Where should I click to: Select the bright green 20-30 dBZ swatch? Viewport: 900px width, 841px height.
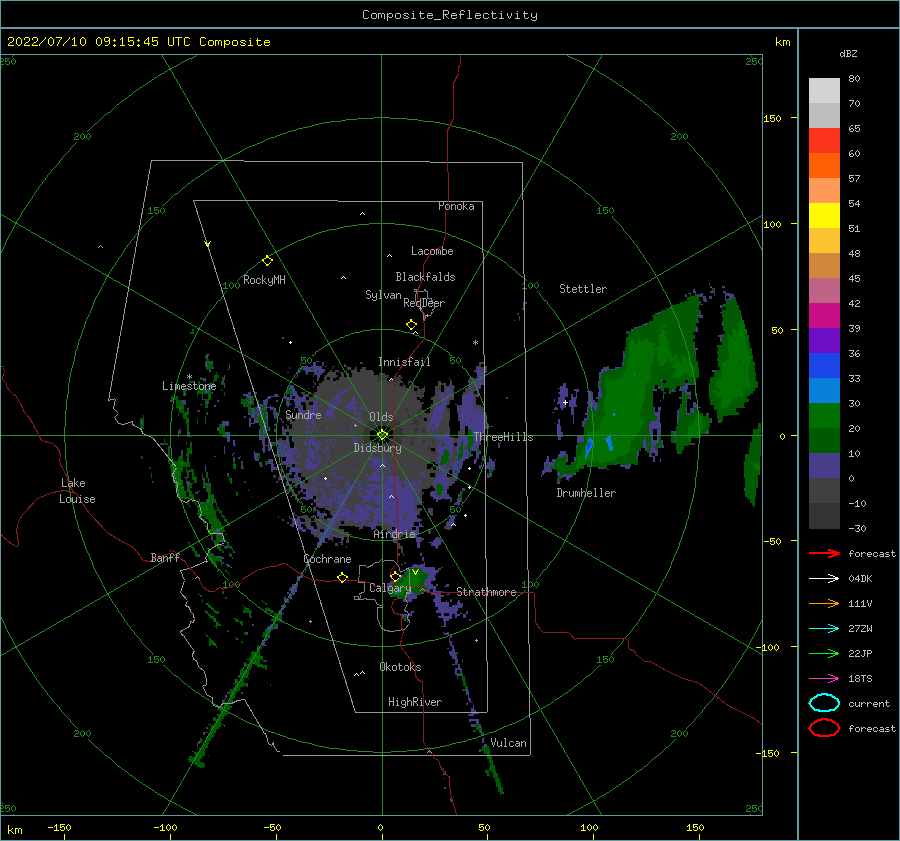[x=824, y=416]
